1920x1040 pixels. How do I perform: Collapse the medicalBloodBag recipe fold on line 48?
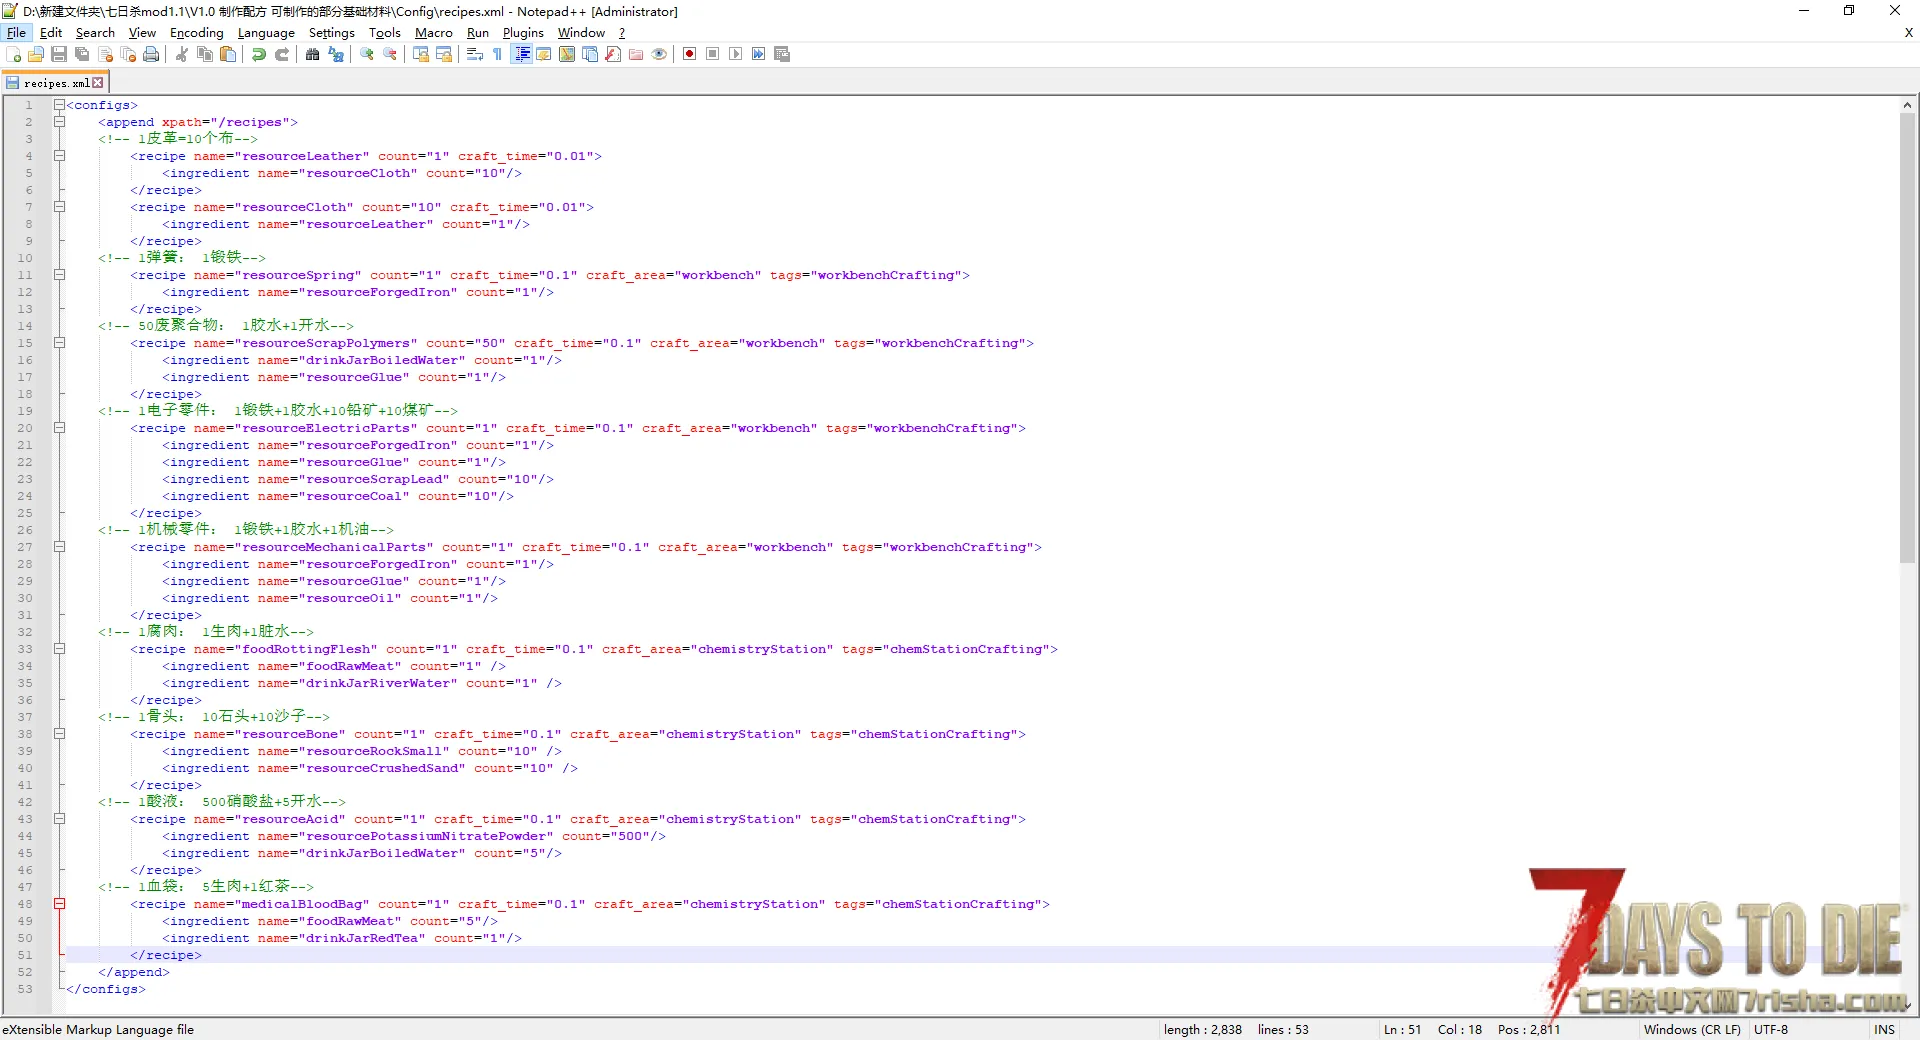pos(59,904)
